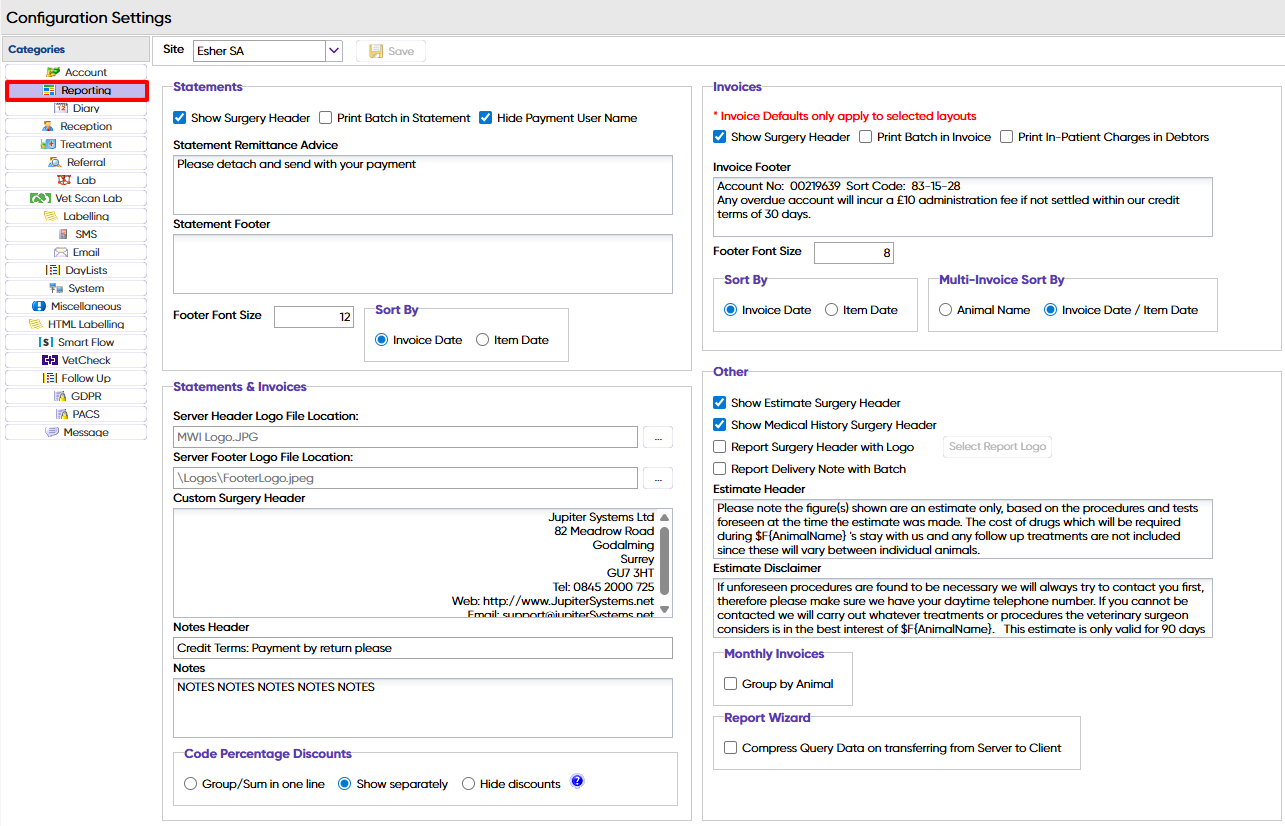Click the blue help icon beside Hide discounts
The image size is (1285, 826).
pyautogui.click(x=577, y=782)
